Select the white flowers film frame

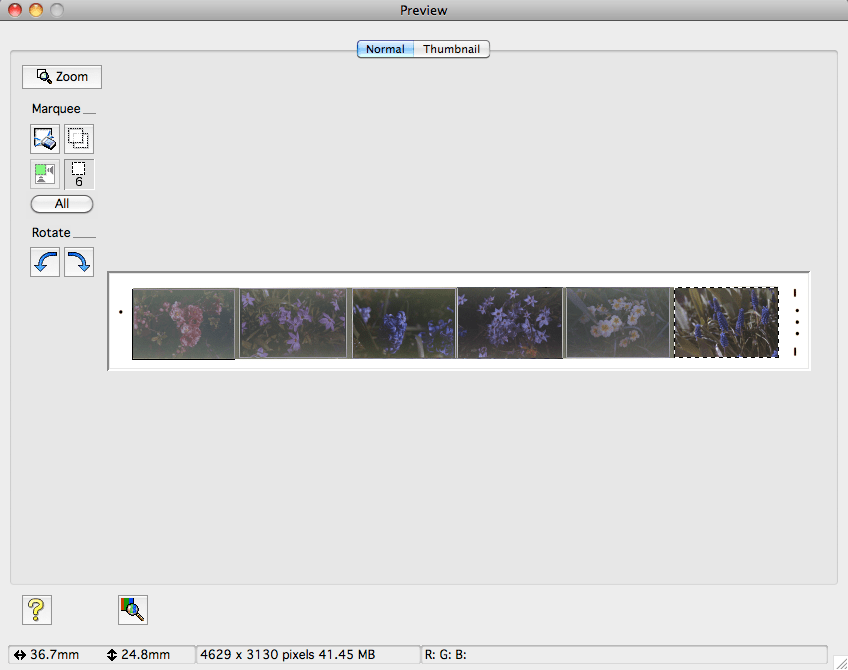(617, 324)
